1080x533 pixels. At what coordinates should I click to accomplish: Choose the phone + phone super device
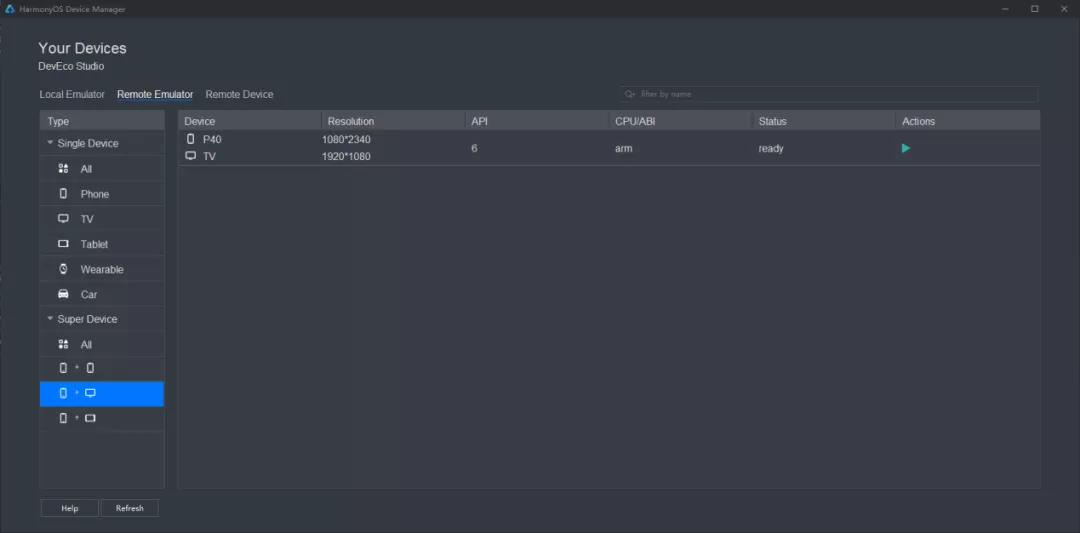tap(102, 368)
